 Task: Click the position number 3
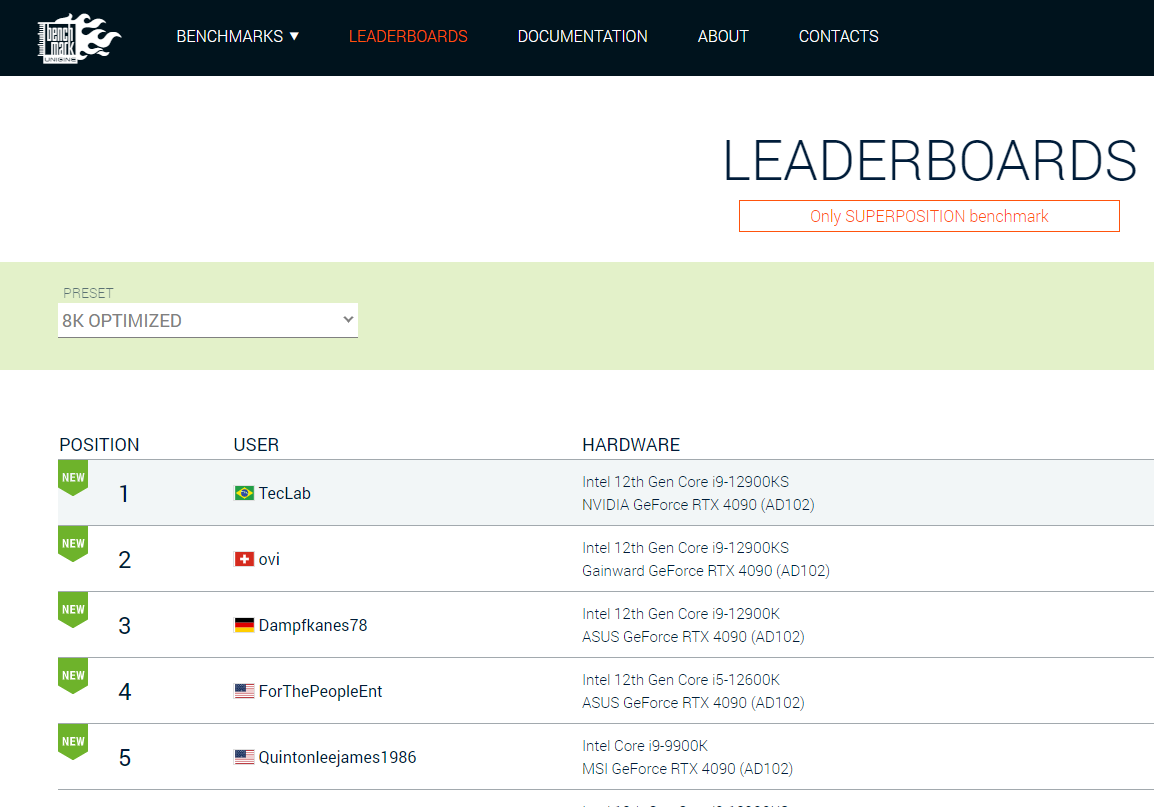(x=124, y=625)
